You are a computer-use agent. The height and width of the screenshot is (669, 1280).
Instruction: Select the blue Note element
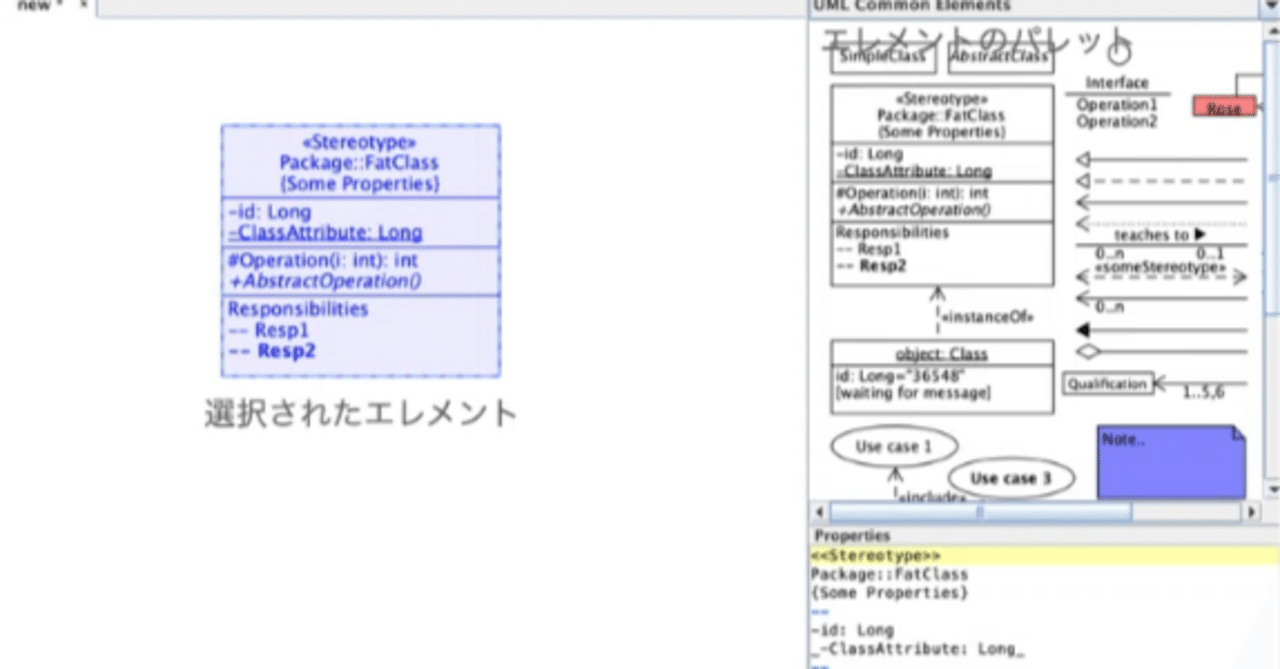coord(1170,462)
